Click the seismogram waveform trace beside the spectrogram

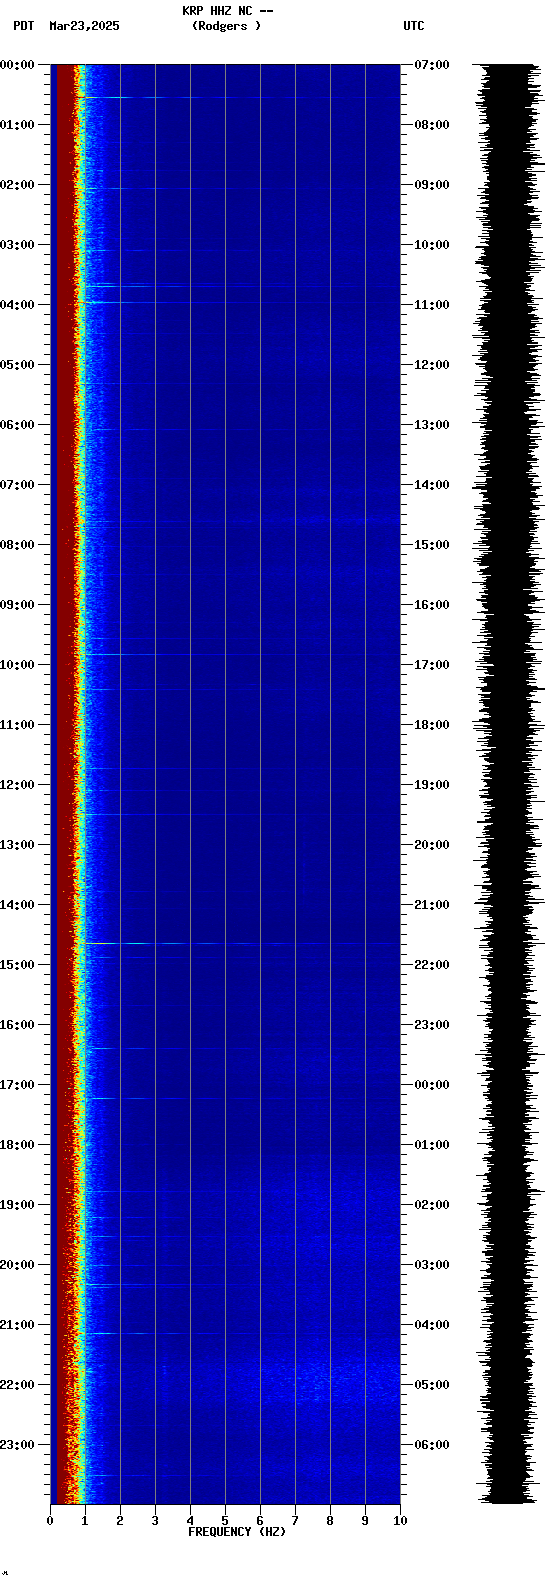coord(510,784)
